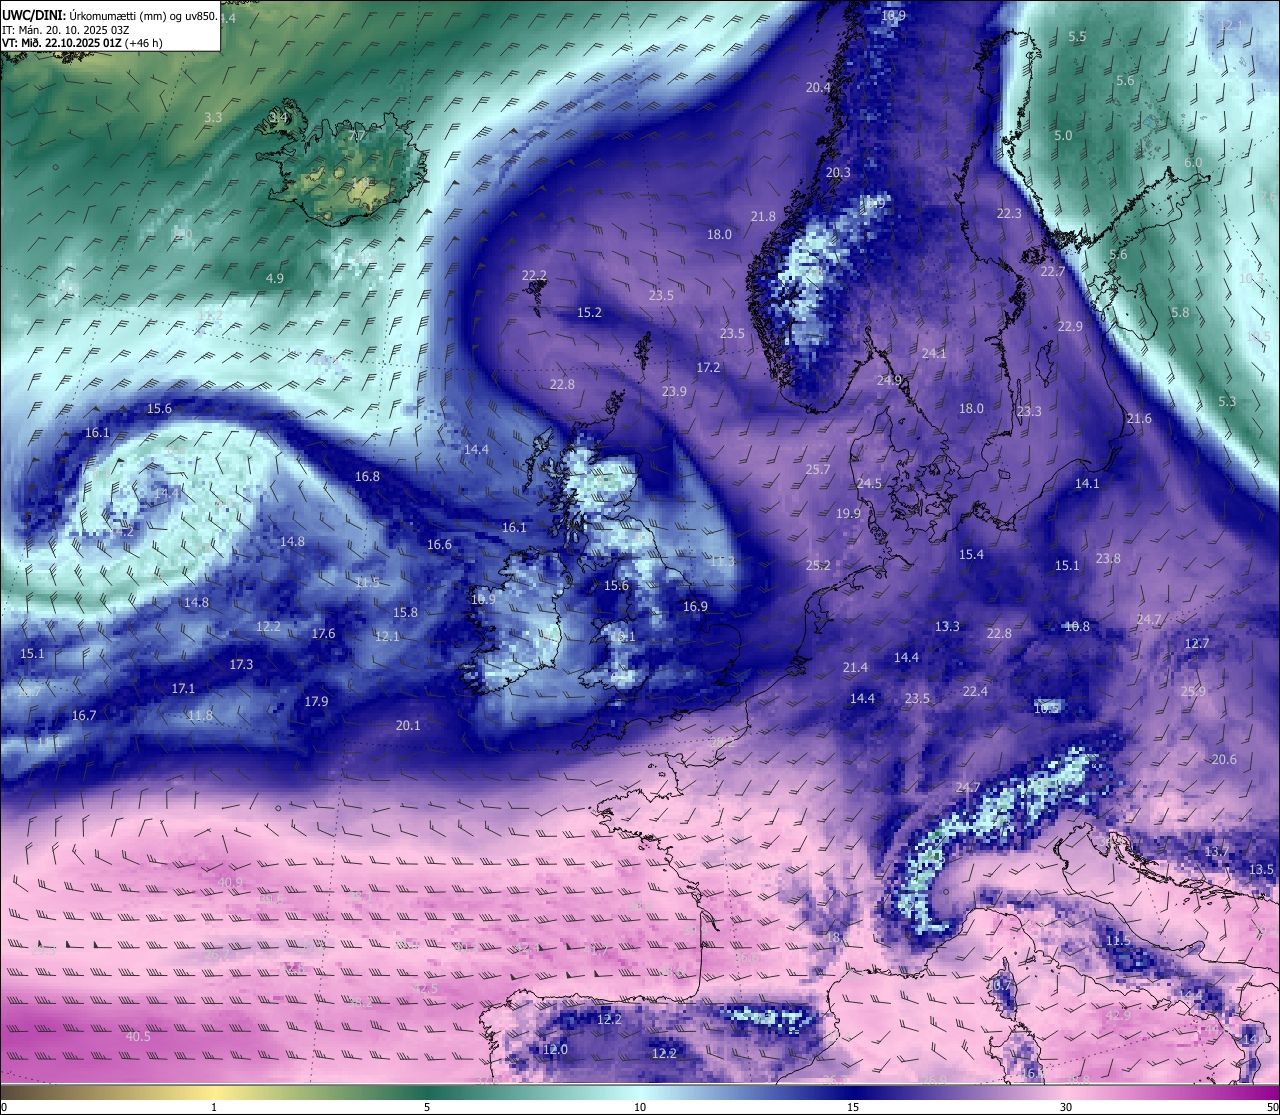Click the 17.9 value label

(x=316, y=702)
